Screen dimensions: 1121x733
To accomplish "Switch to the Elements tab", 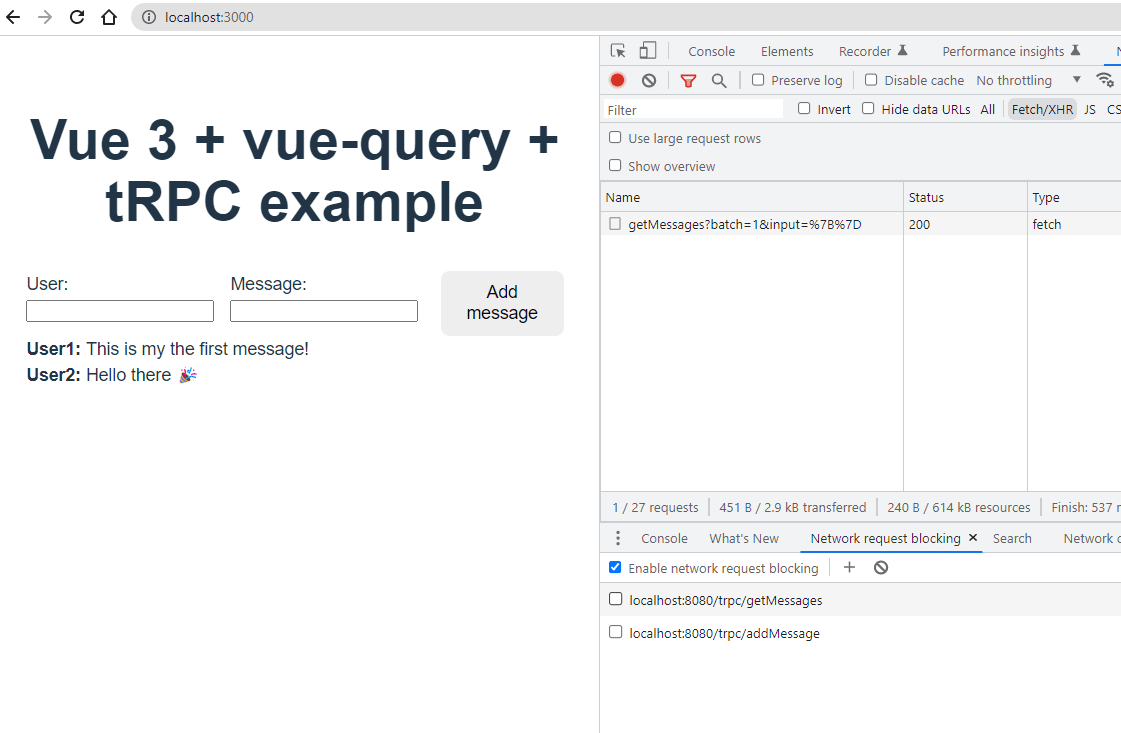I will [x=787, y=51].
